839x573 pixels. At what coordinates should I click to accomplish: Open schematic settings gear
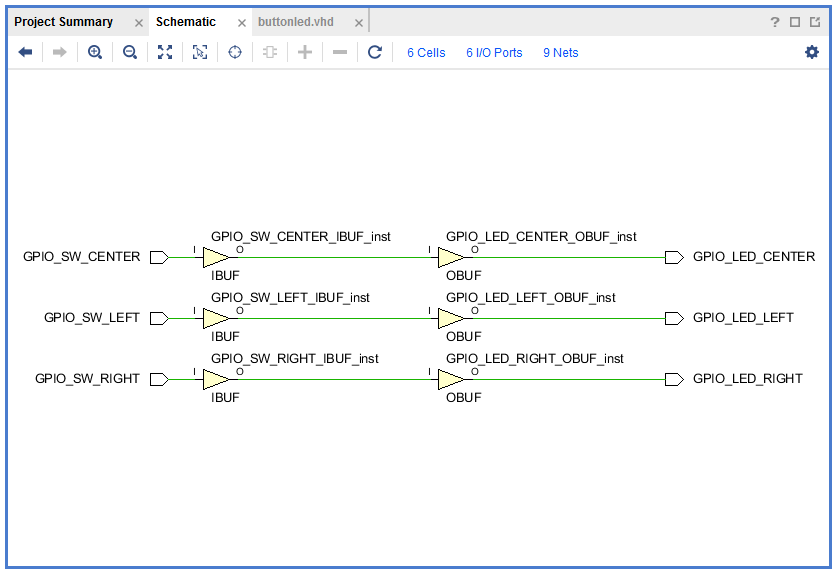click(x=812, y=52)
